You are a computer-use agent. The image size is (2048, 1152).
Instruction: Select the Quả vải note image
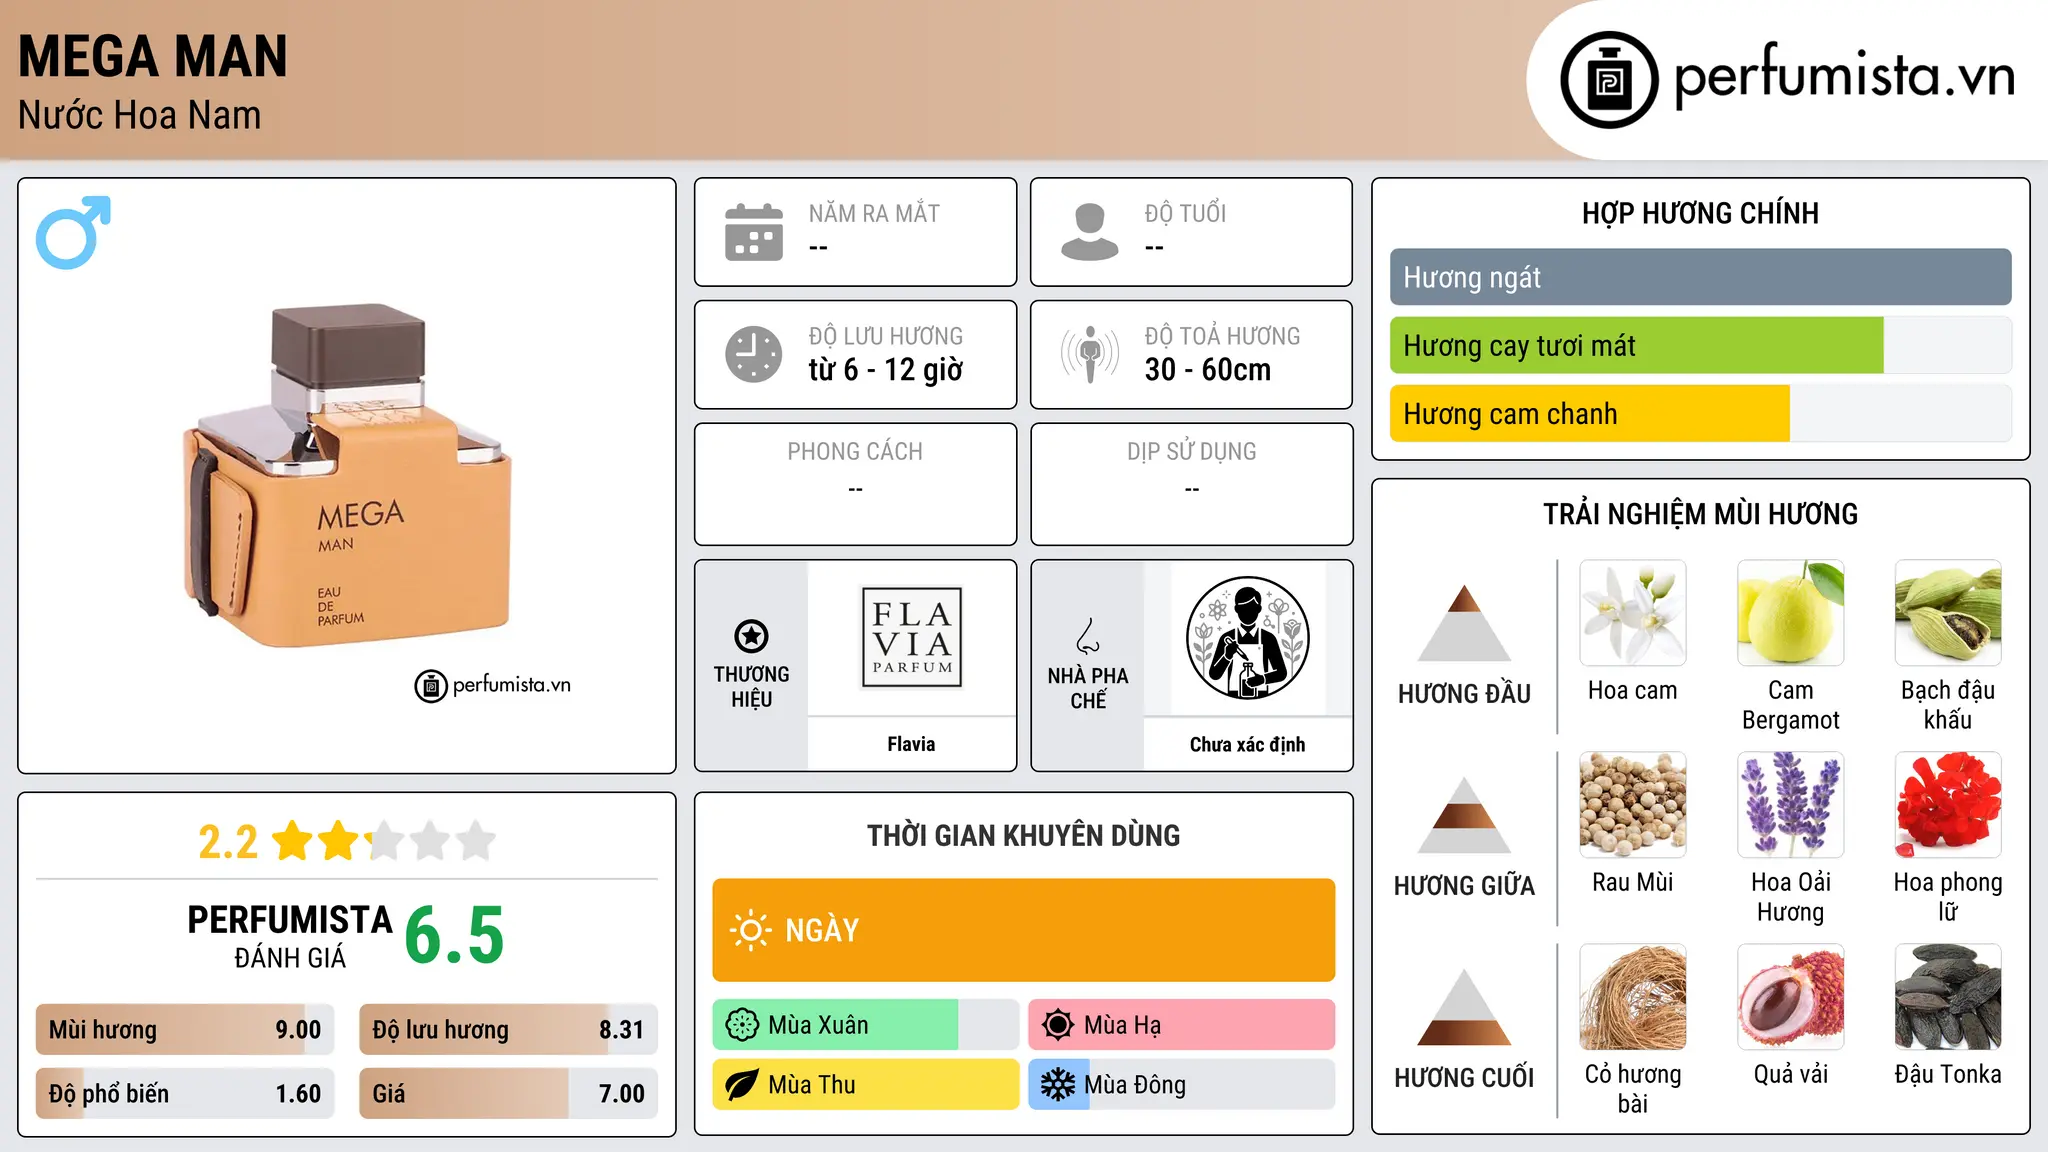click(x=1791, y=997)
